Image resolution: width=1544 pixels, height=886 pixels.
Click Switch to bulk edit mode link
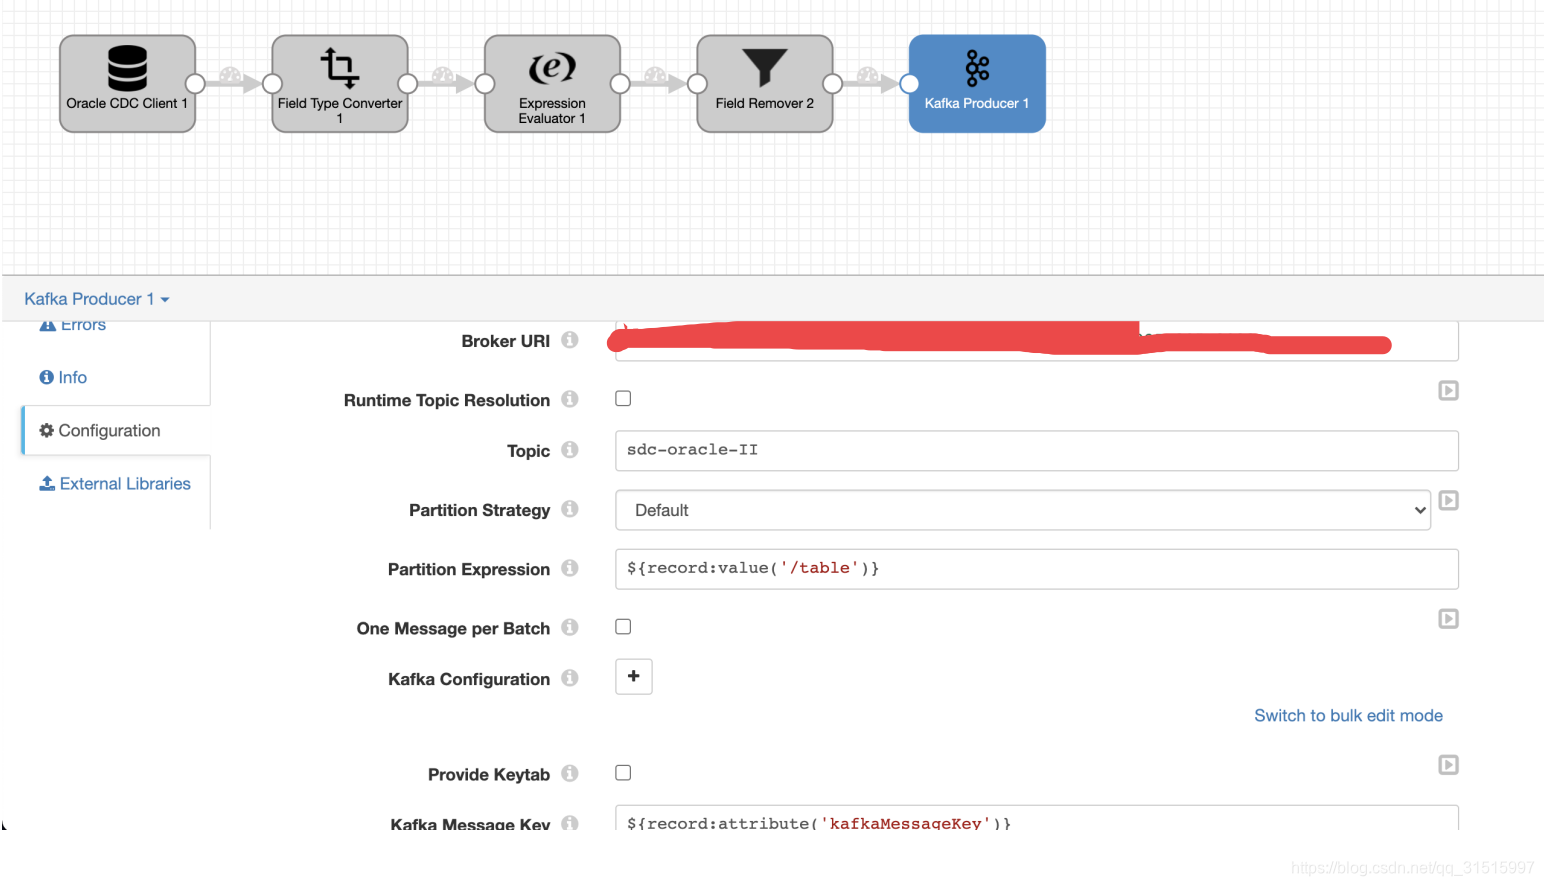(1348, 716)
